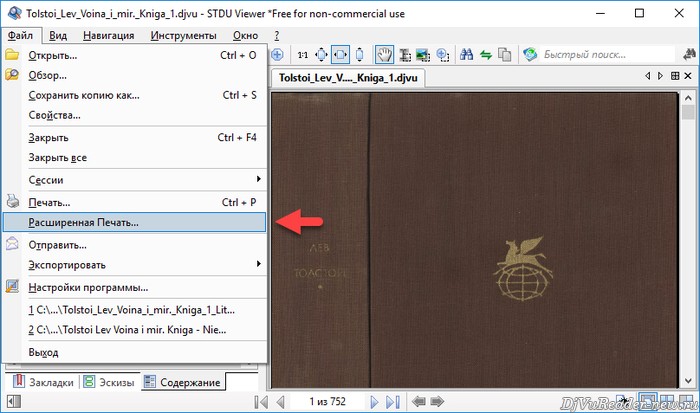Open the Вид menu
The image size is (700, 413).
pos(58,35)
